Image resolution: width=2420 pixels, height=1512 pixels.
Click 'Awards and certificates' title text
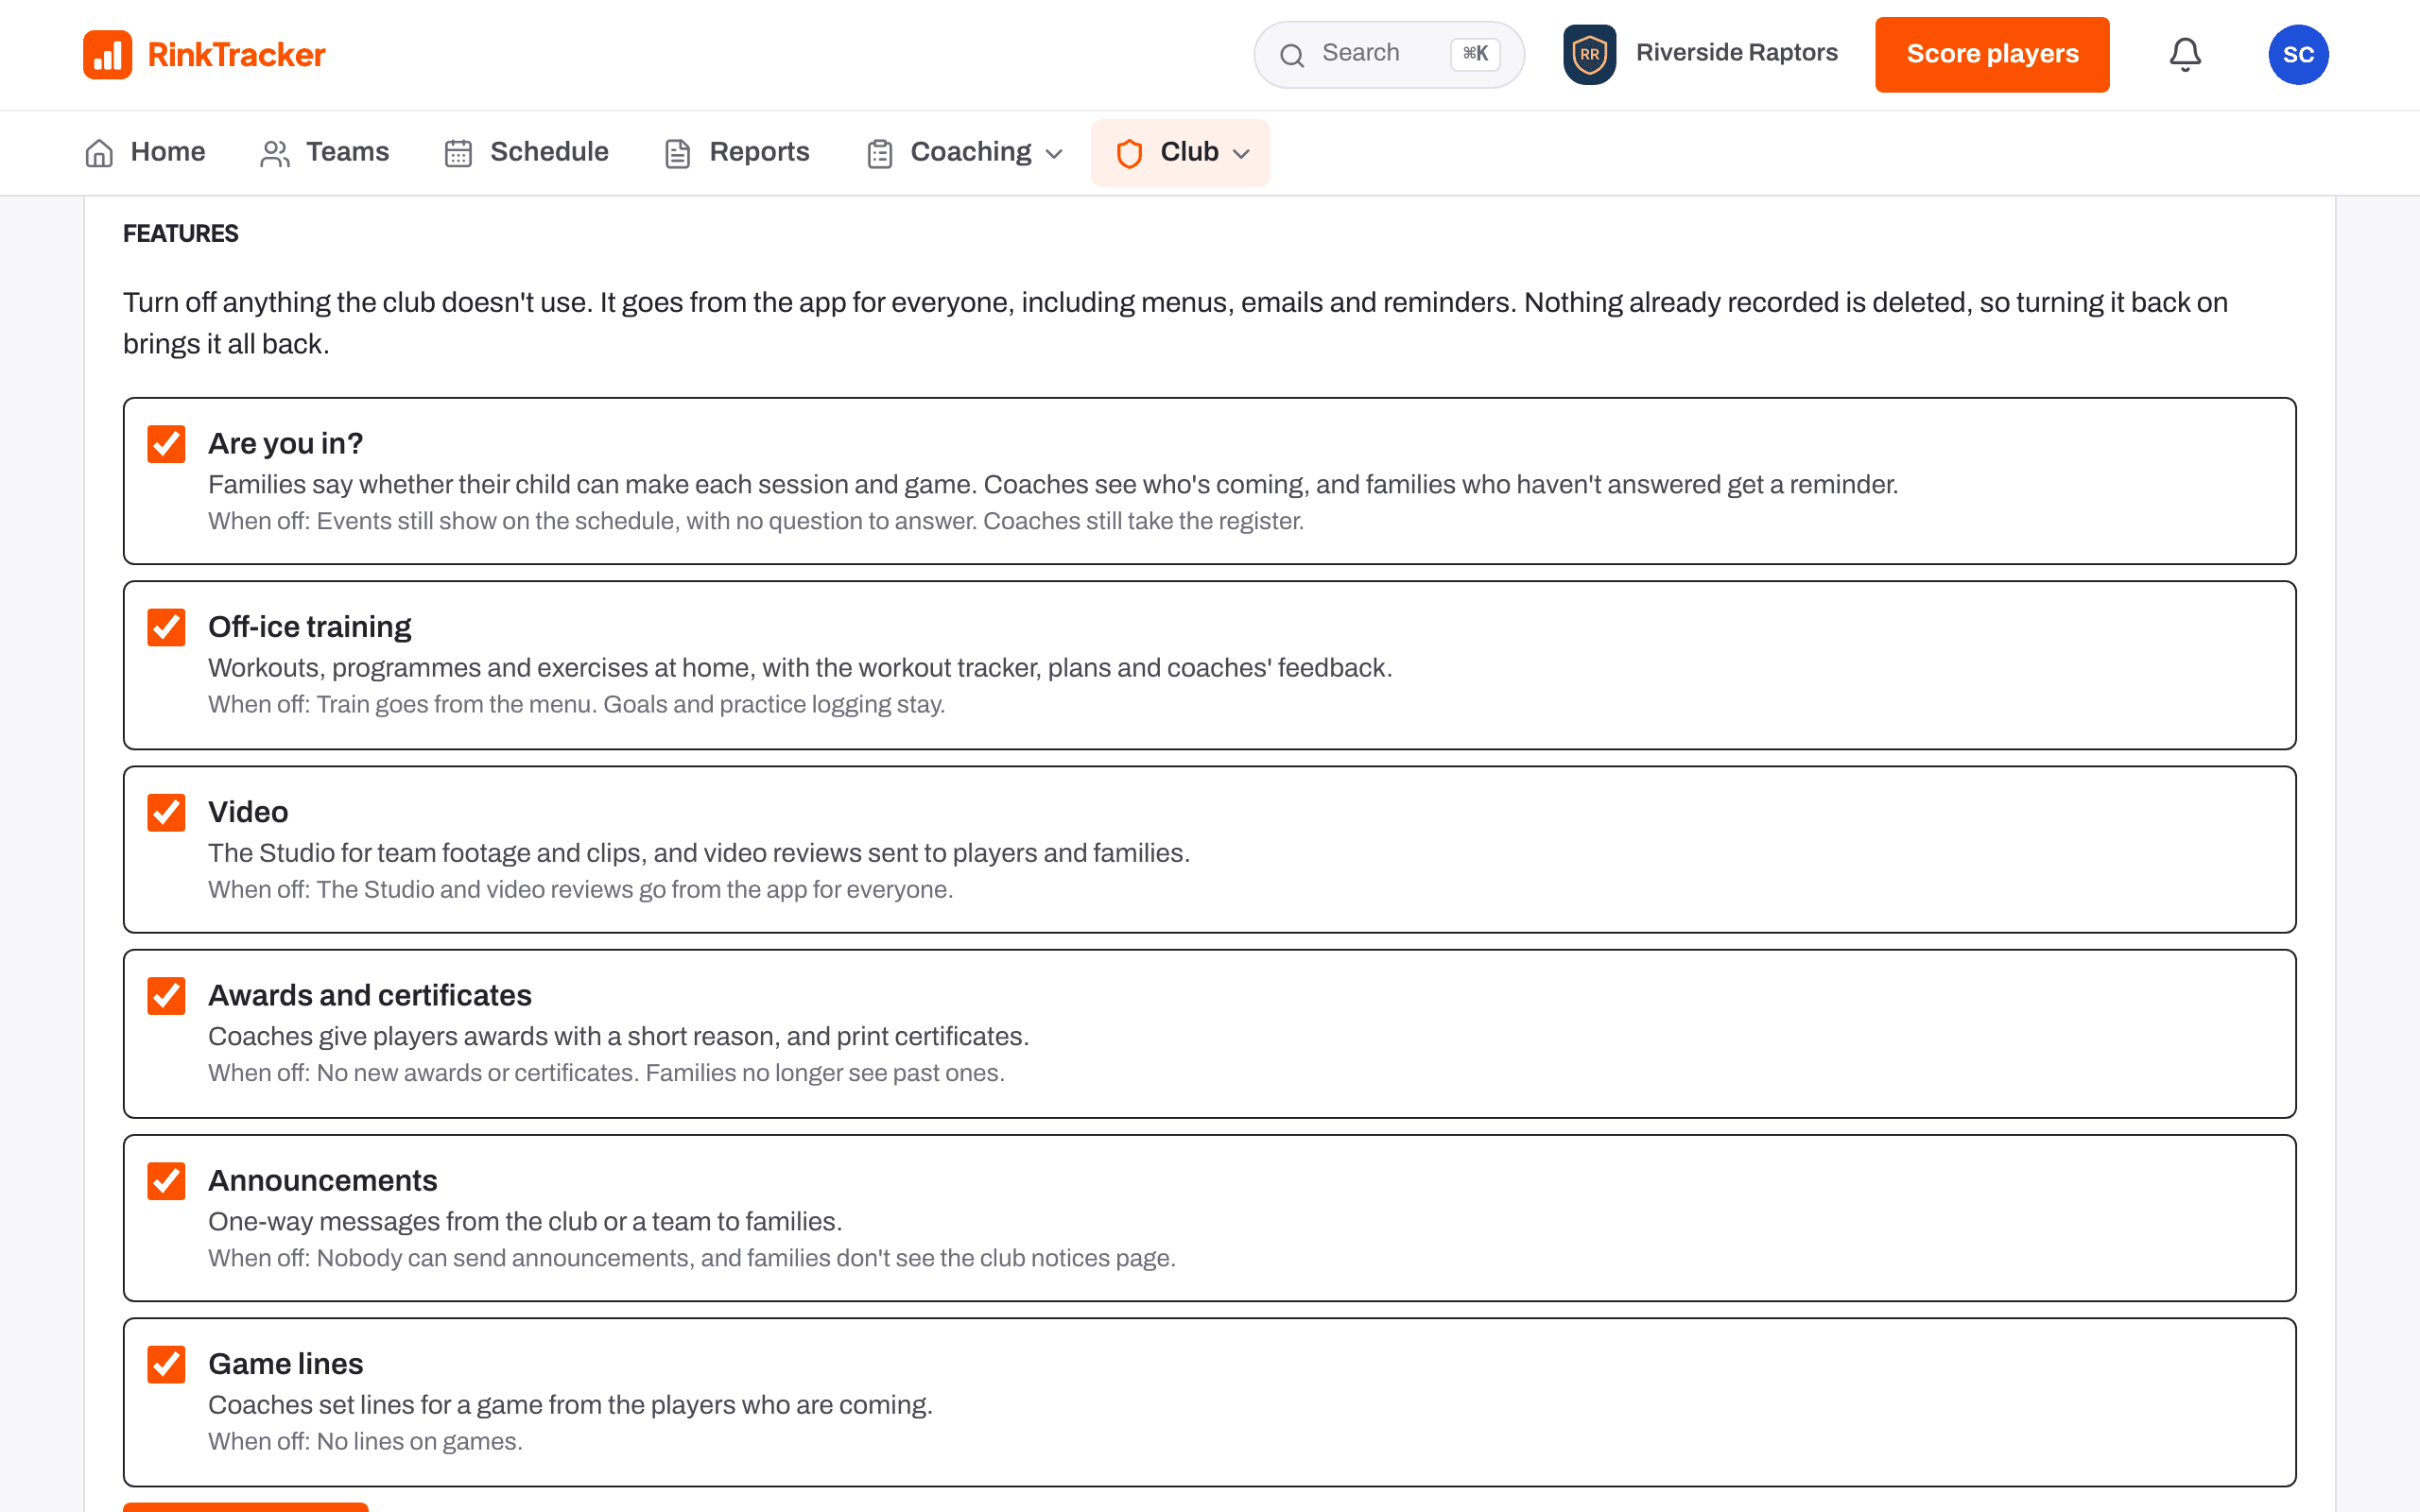pos(370,995)
